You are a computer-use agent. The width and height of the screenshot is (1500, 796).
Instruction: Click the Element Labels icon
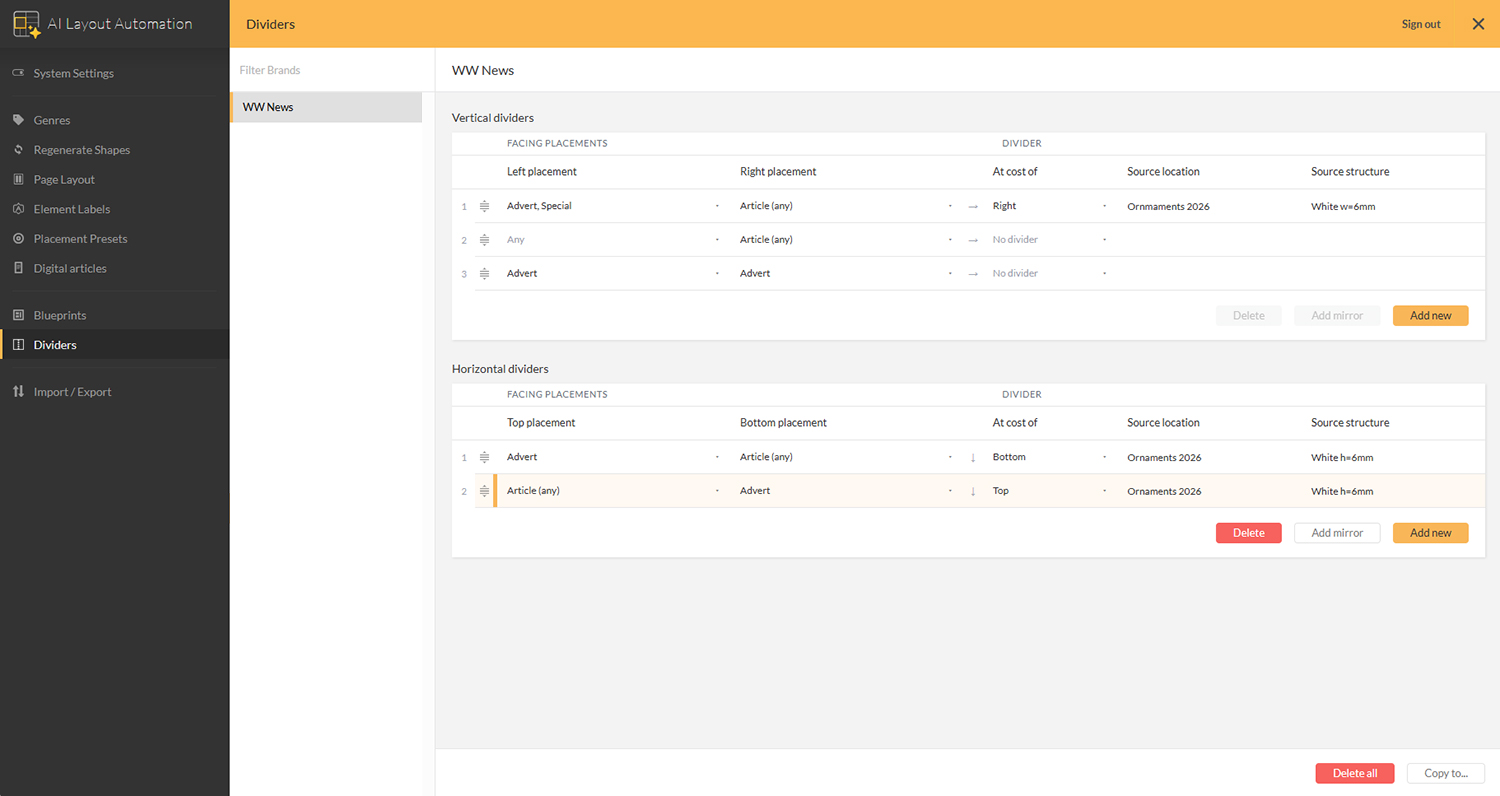tap(18, 209)
